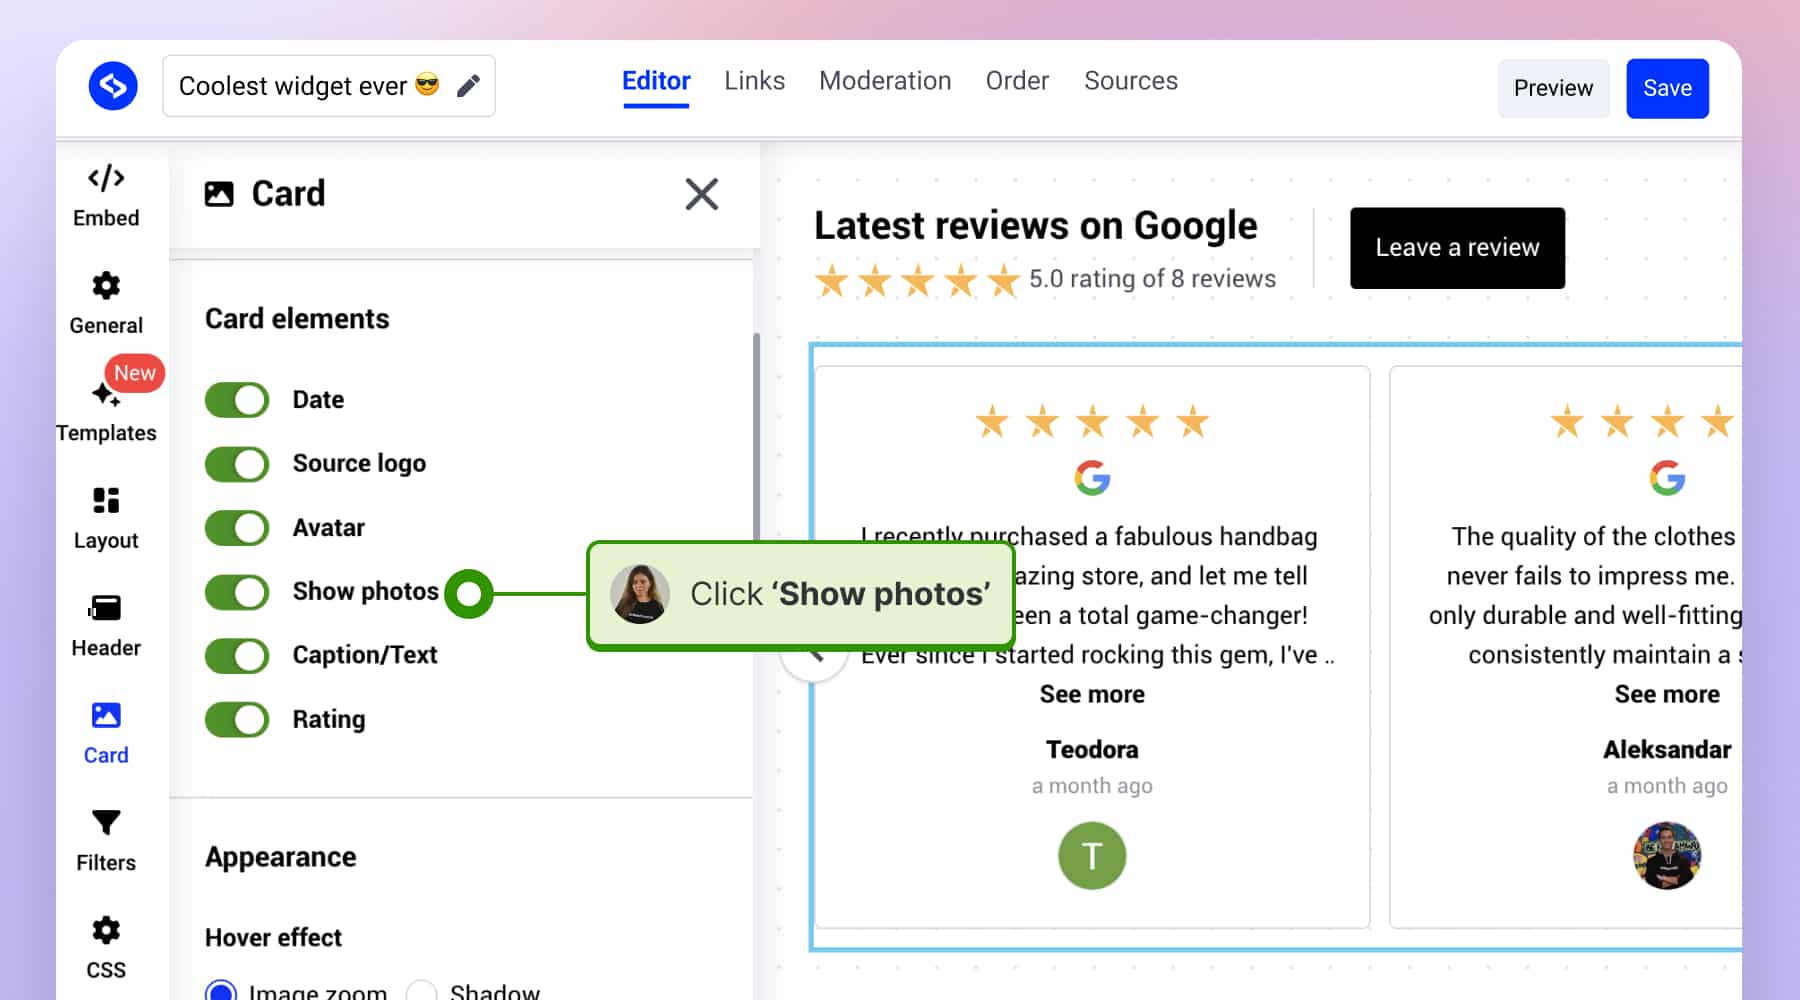1800x1000 pixels.
Task: Click the Leave a review button
Action: [x=1456, y=247]
